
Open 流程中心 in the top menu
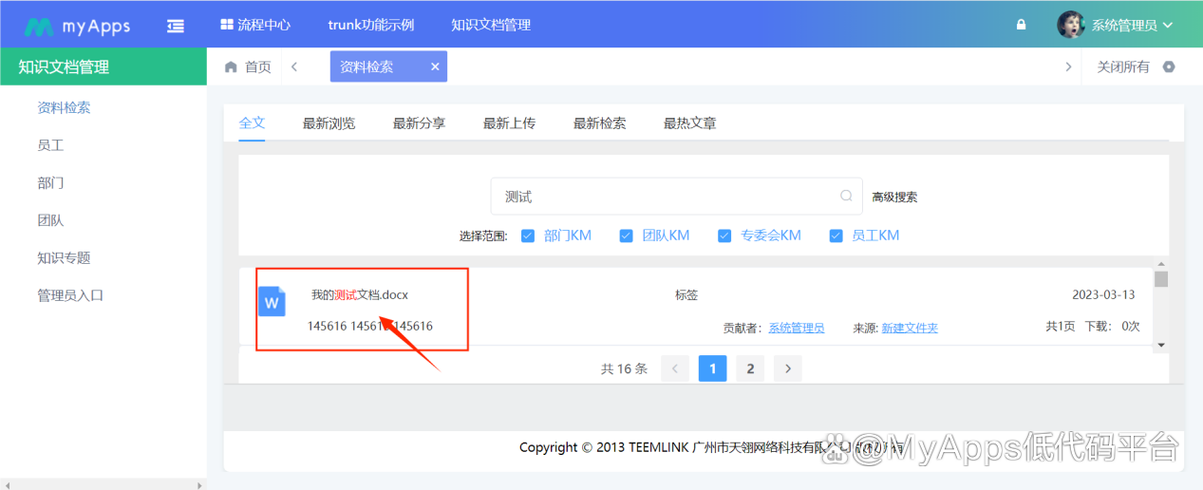tap(256, 25)
